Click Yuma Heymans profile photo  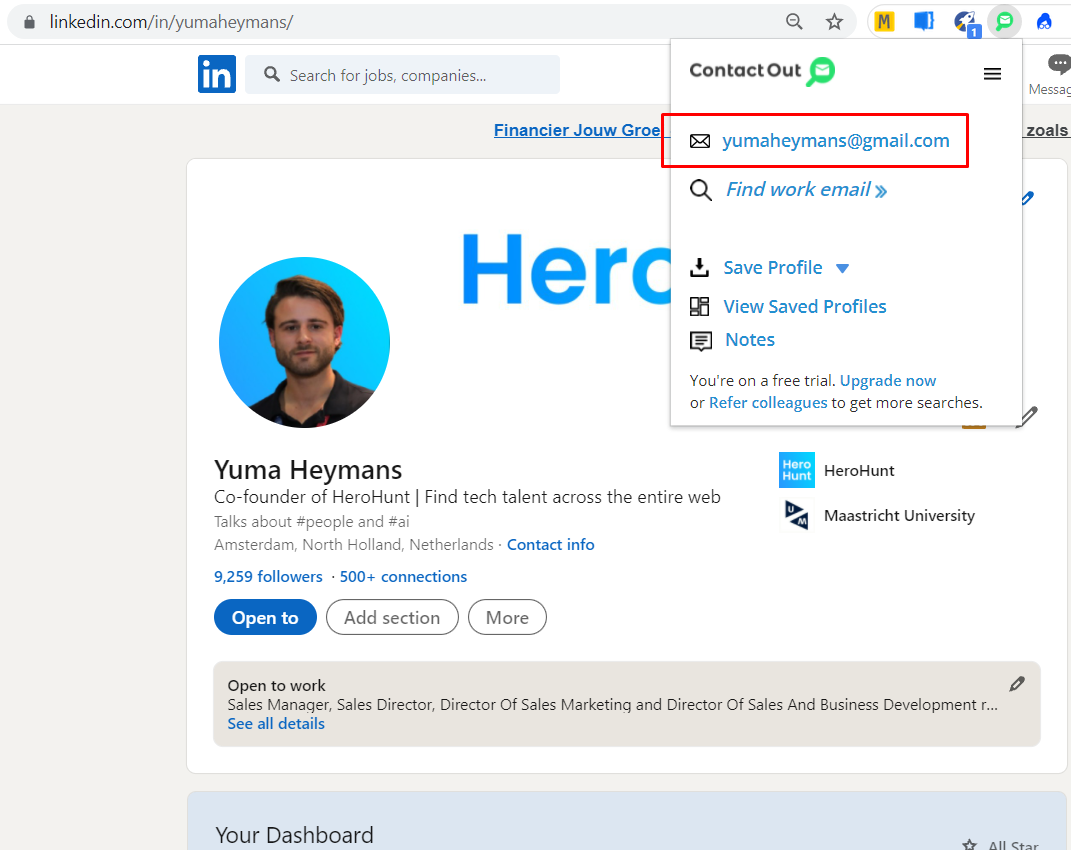pyautogui.click(x=304, y=343)
